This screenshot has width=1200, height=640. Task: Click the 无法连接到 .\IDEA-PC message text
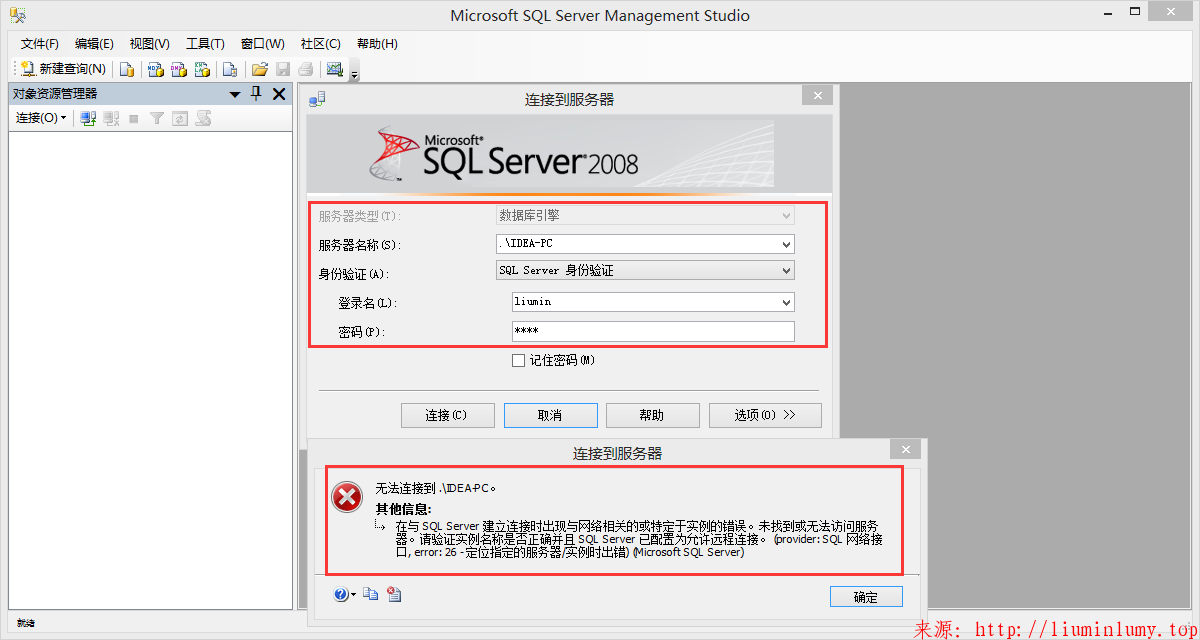[435, 489]
